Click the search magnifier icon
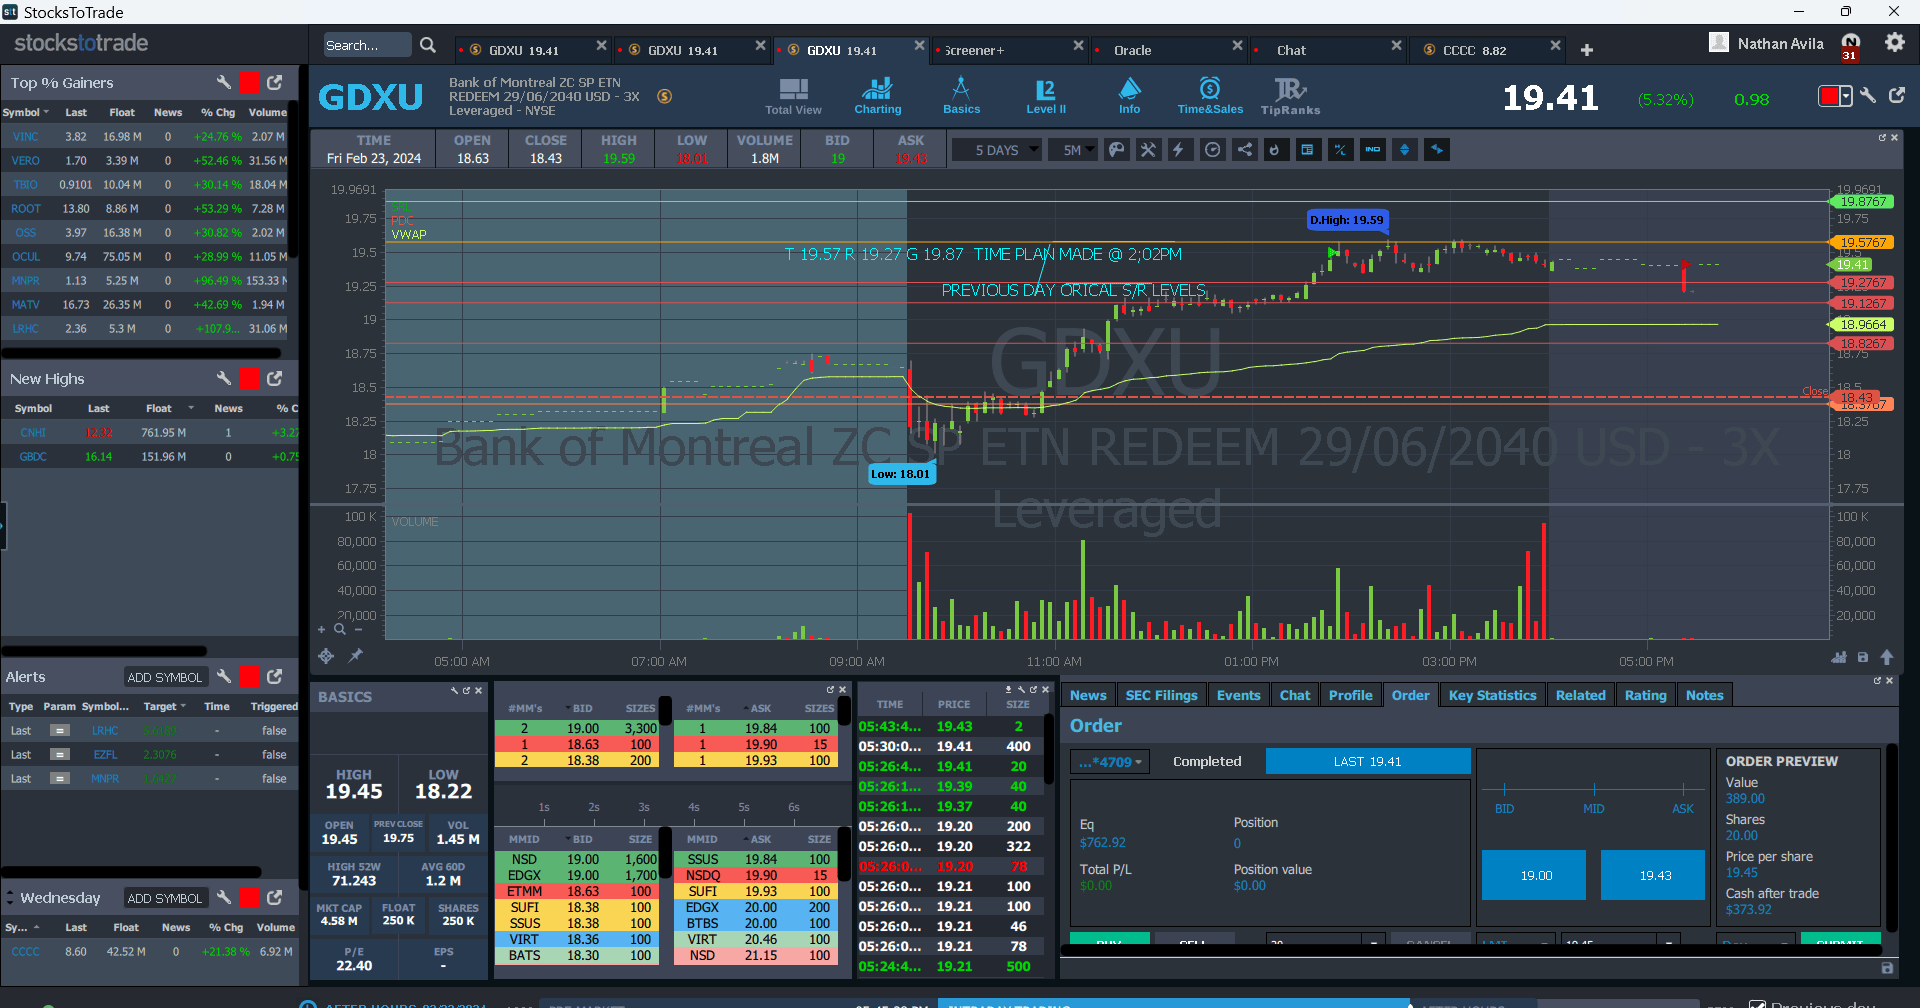Screen dimensions: 1920x1008 click(428, 45)
